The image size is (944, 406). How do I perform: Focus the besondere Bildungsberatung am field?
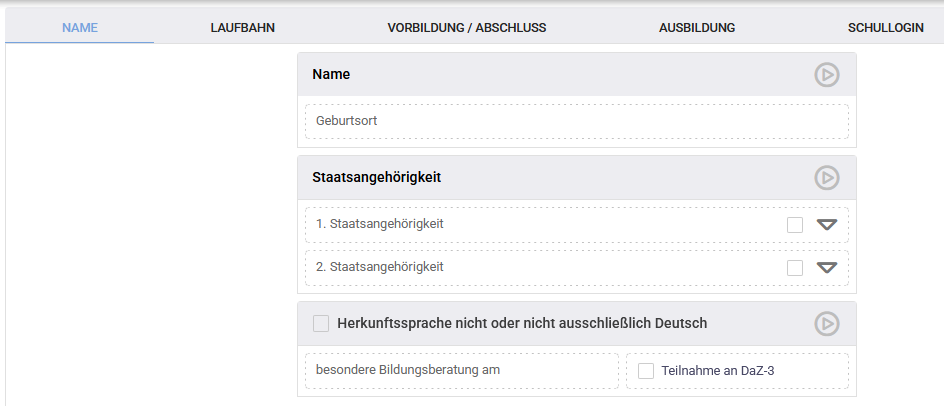pyautogui.click(x=462, y=371)
